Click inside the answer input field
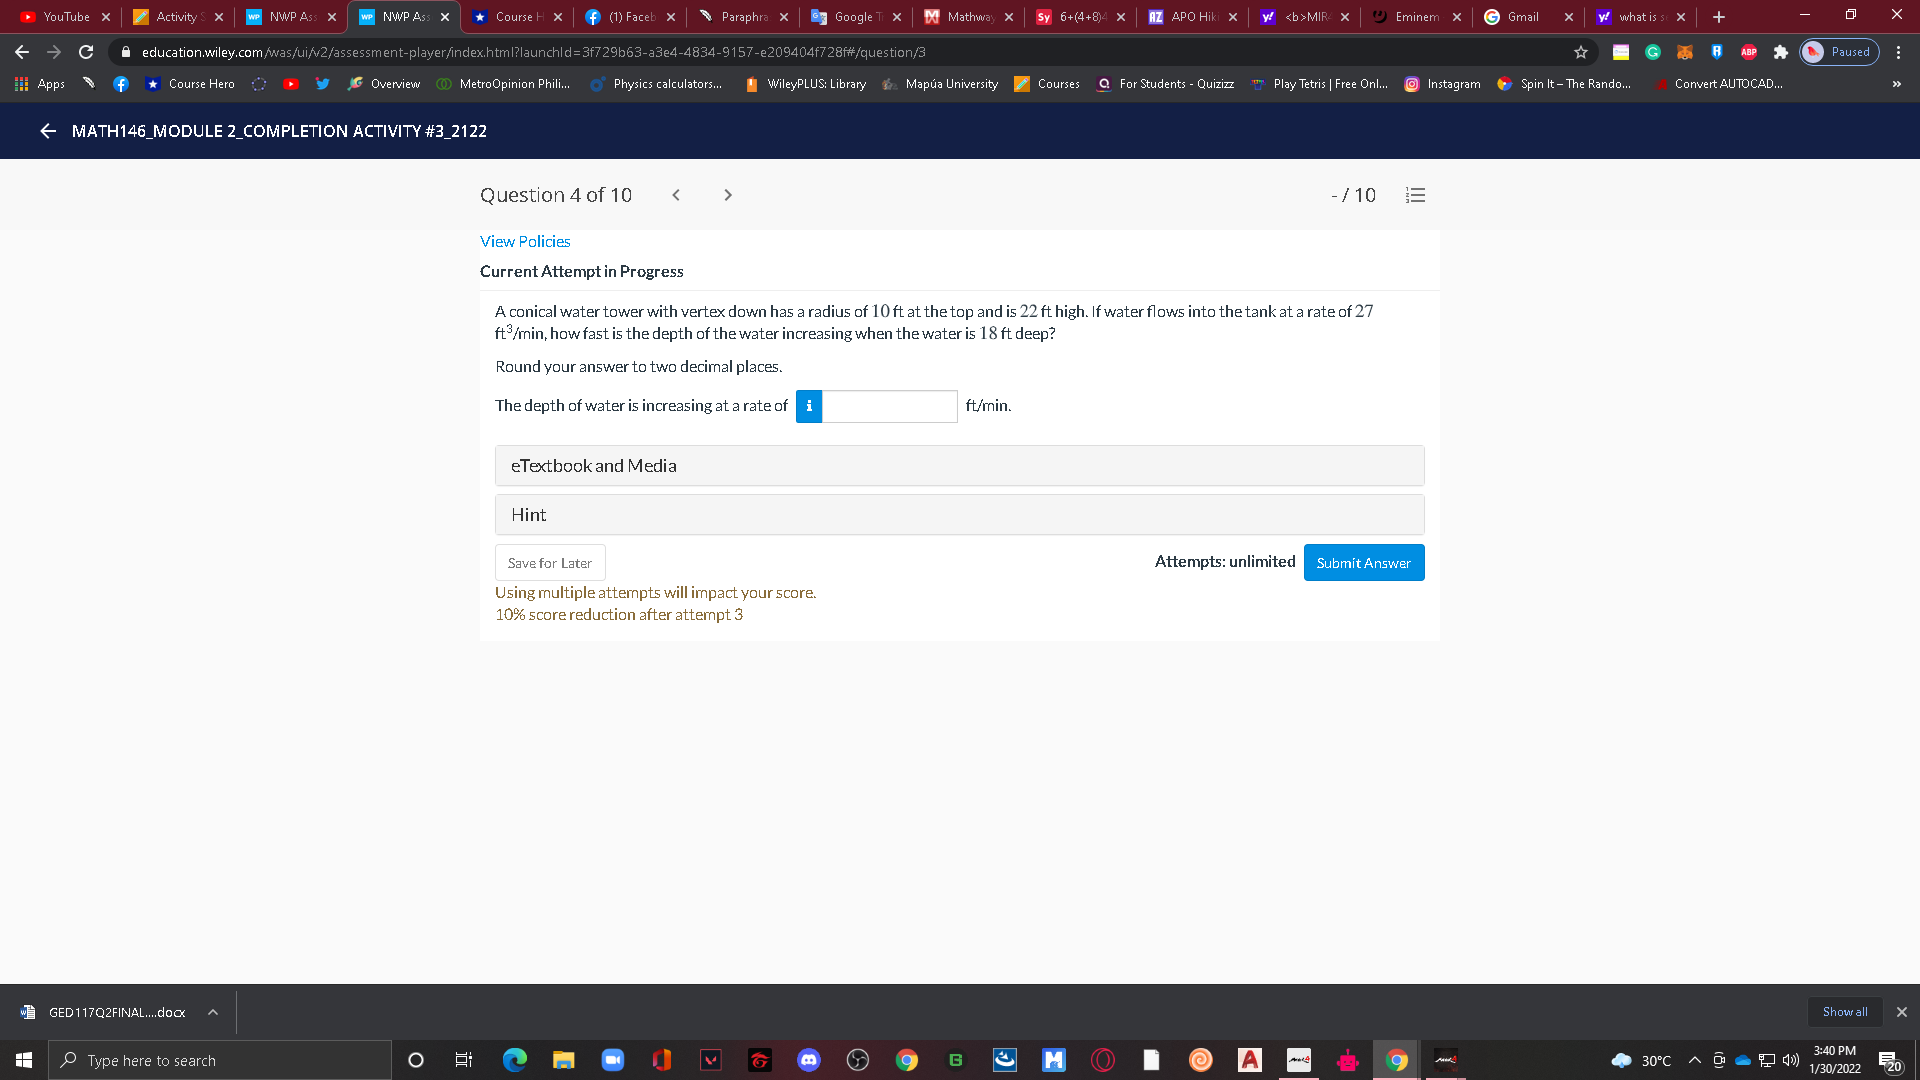Viewport: 1920px width, 1080px height. point(890,406)
